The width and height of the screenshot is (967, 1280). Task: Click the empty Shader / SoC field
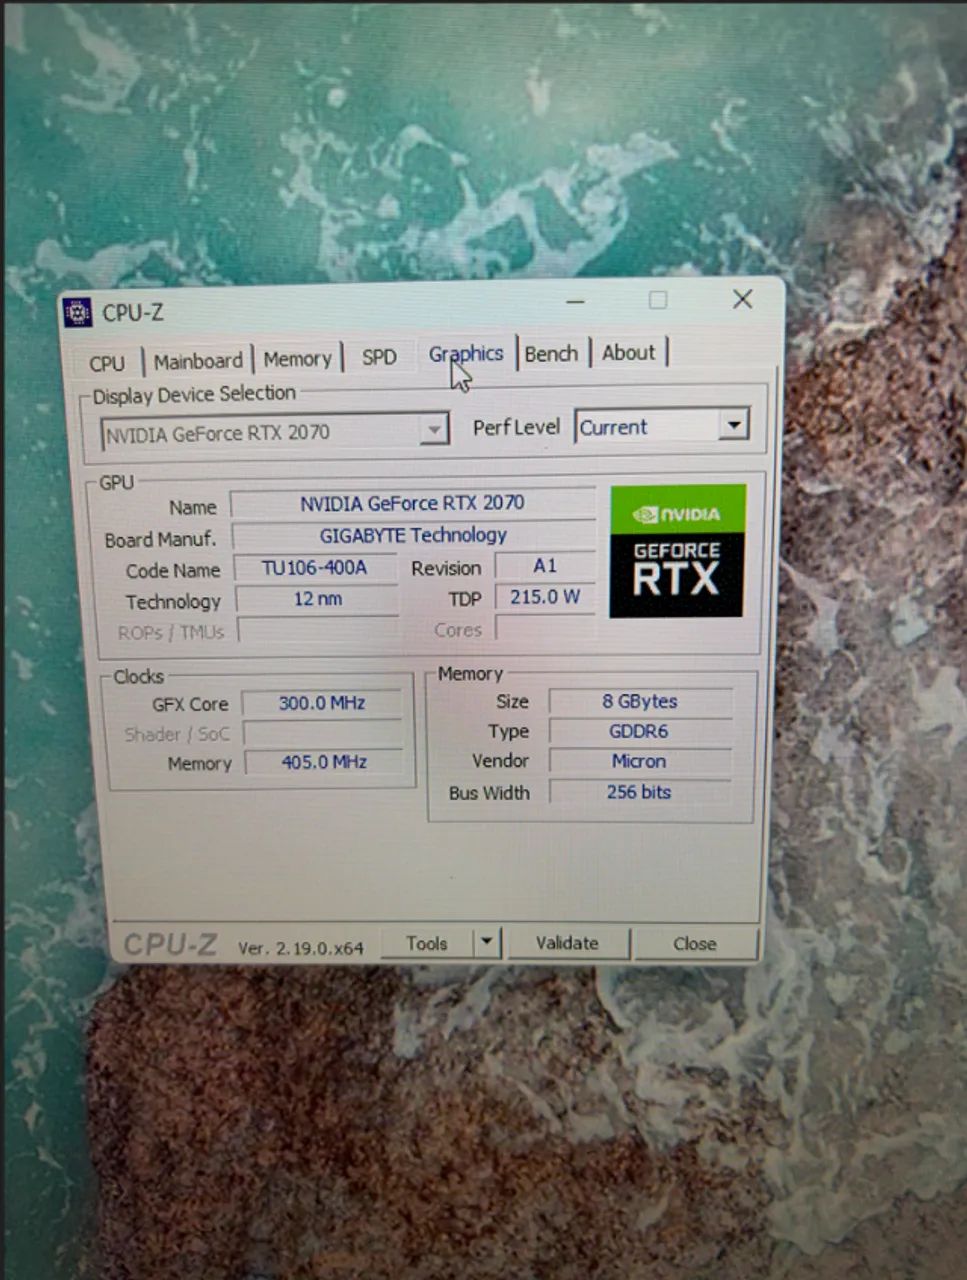point(323,733)
